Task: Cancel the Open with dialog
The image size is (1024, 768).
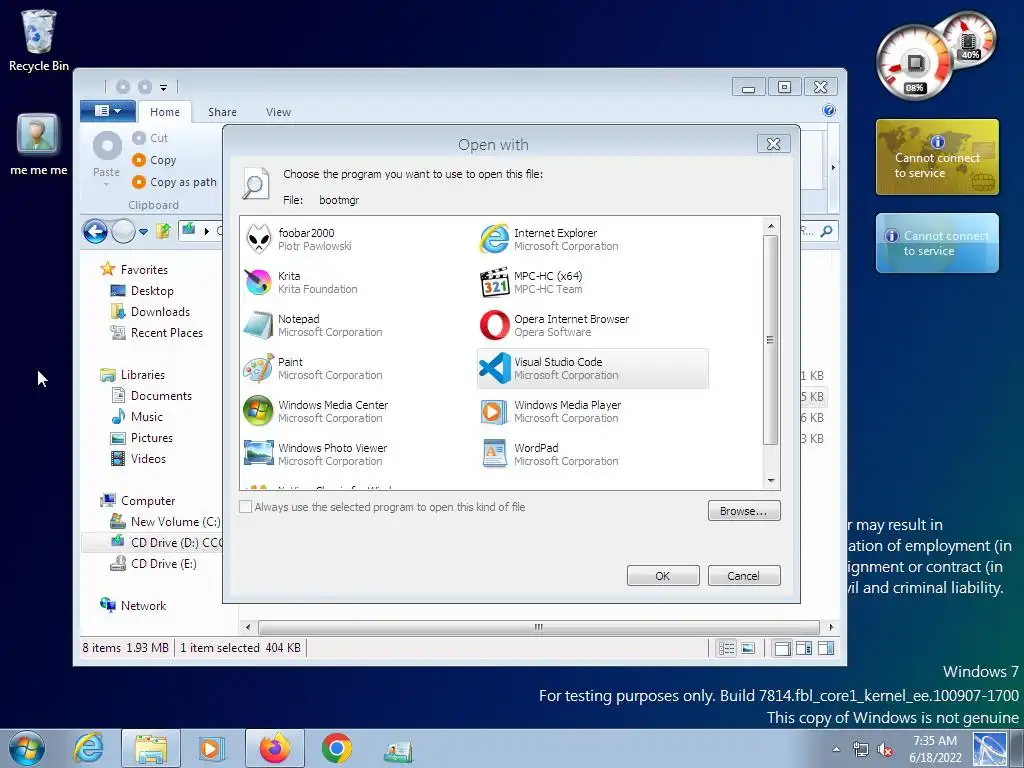Action: pos(744,575)
